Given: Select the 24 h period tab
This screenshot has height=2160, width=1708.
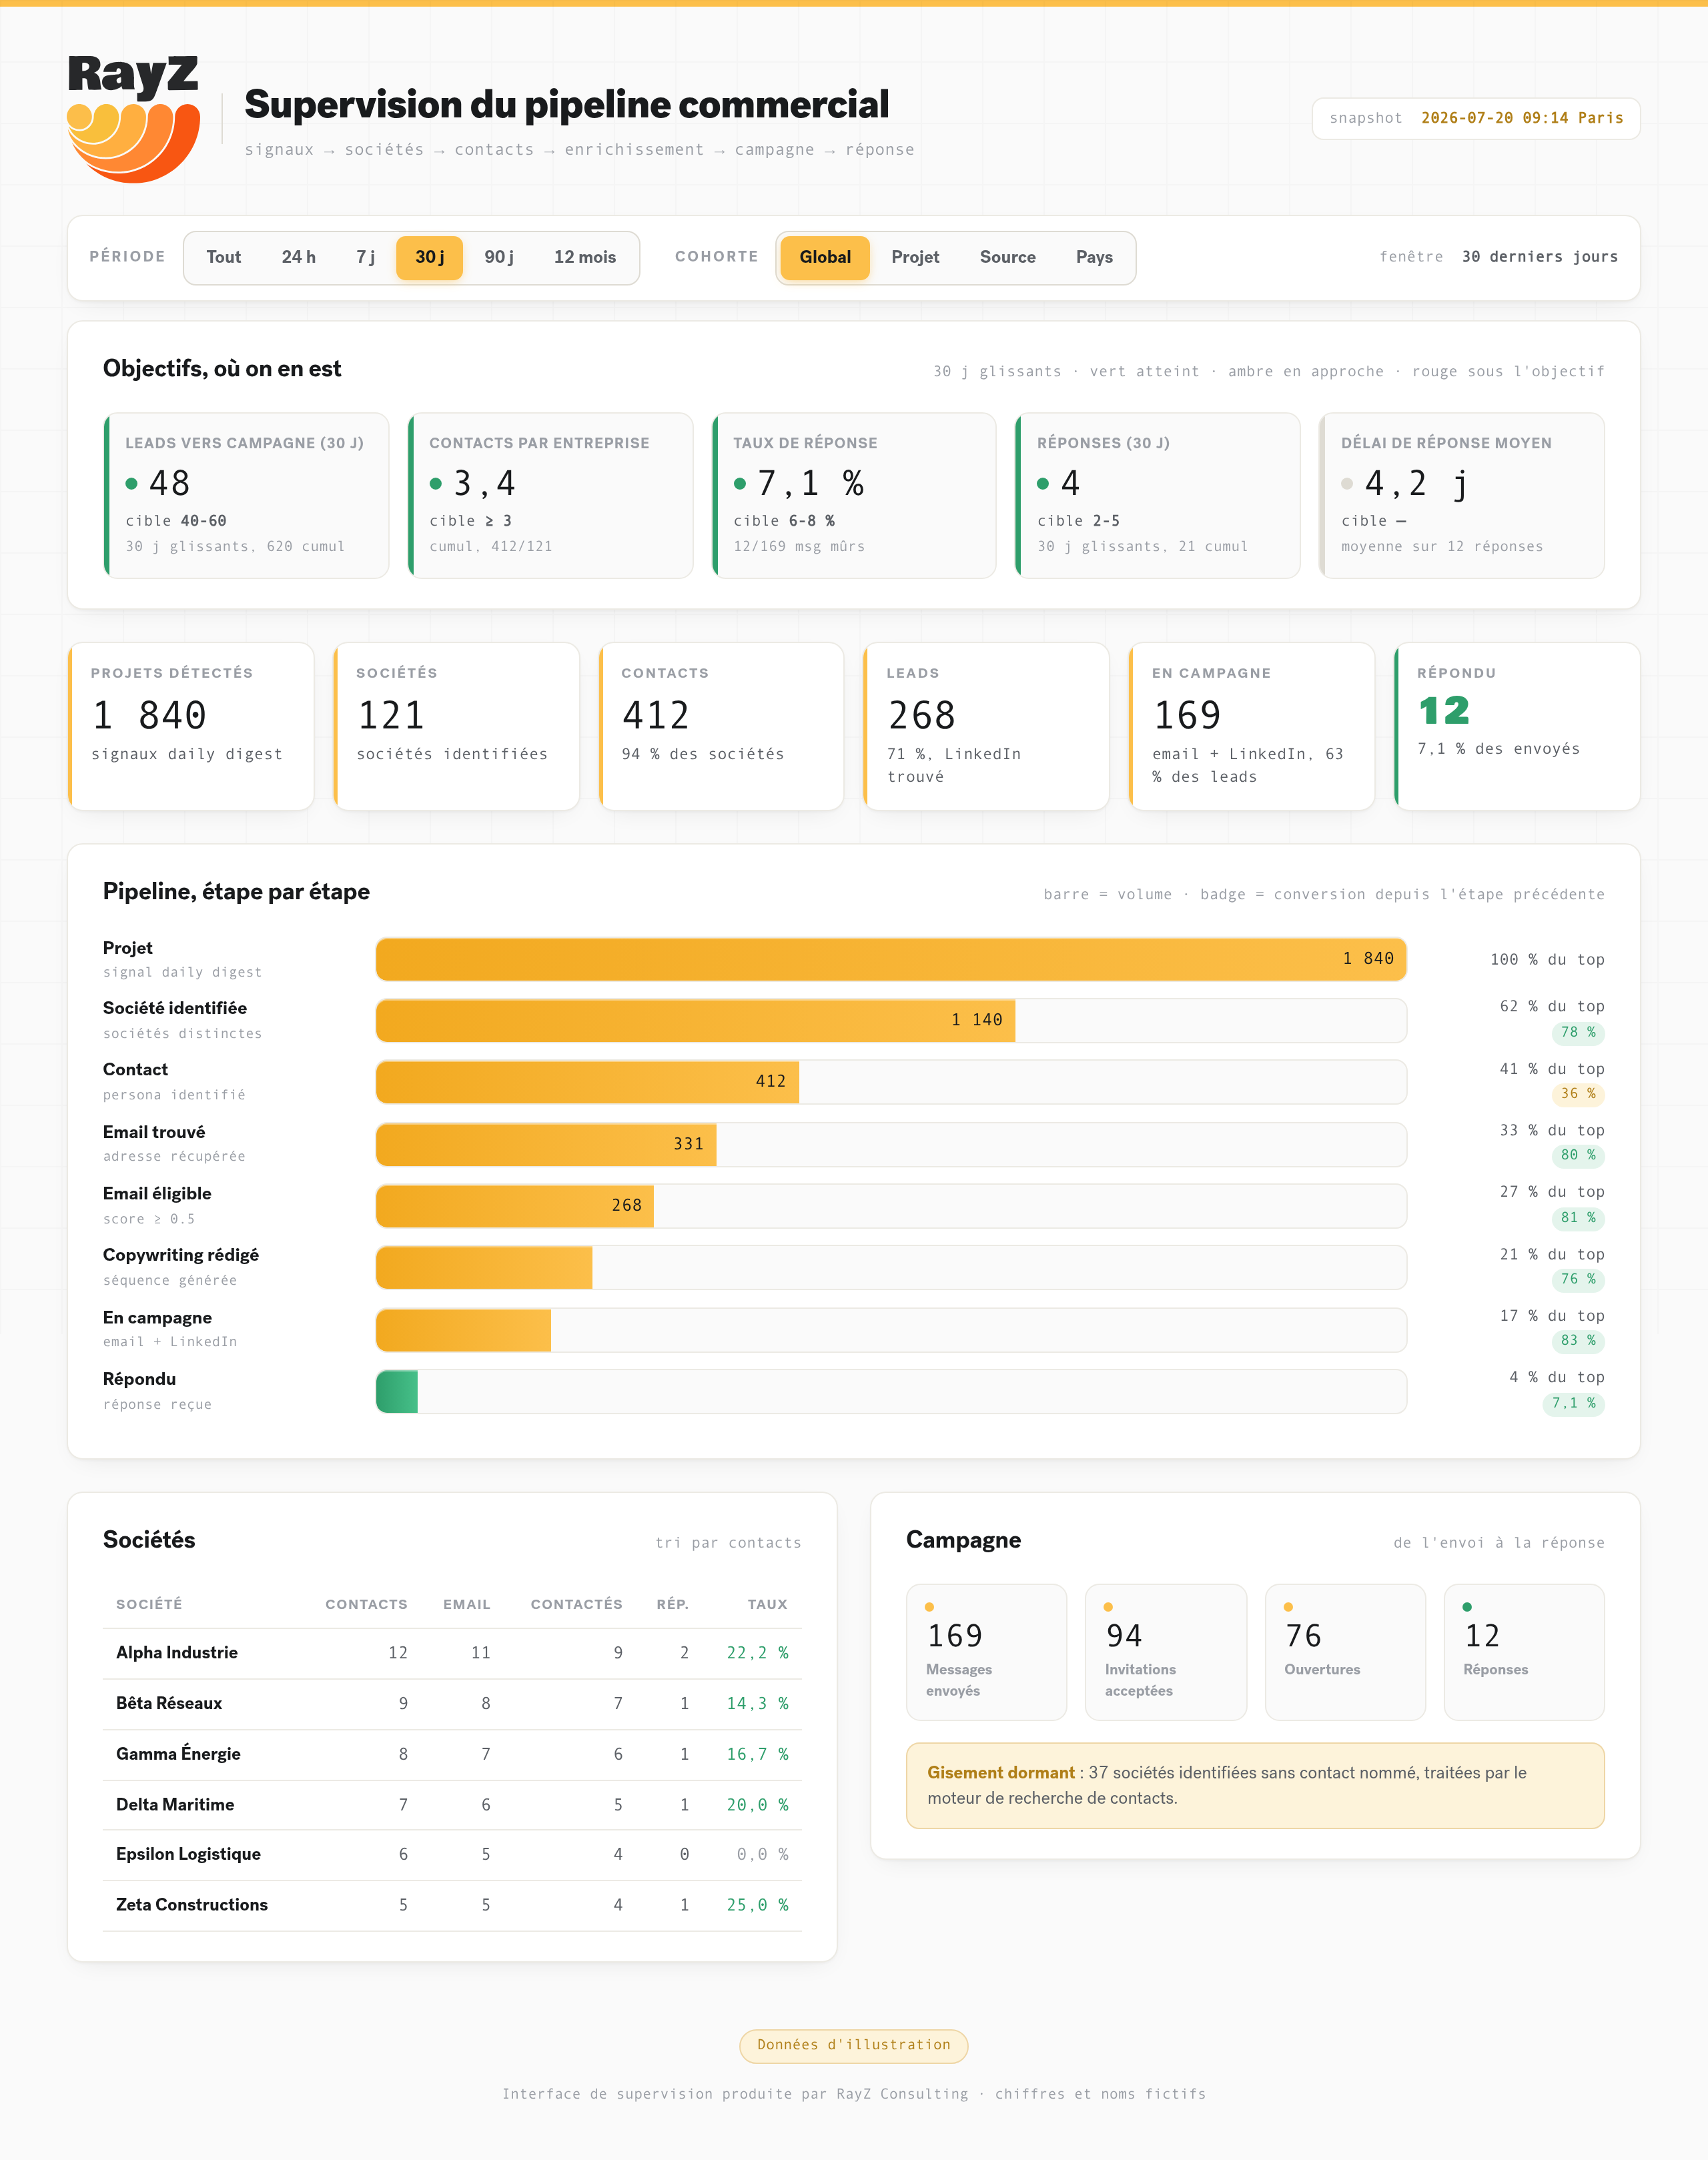Looking at the screenshot, I should pyautogui.click(x=298, y=257).
